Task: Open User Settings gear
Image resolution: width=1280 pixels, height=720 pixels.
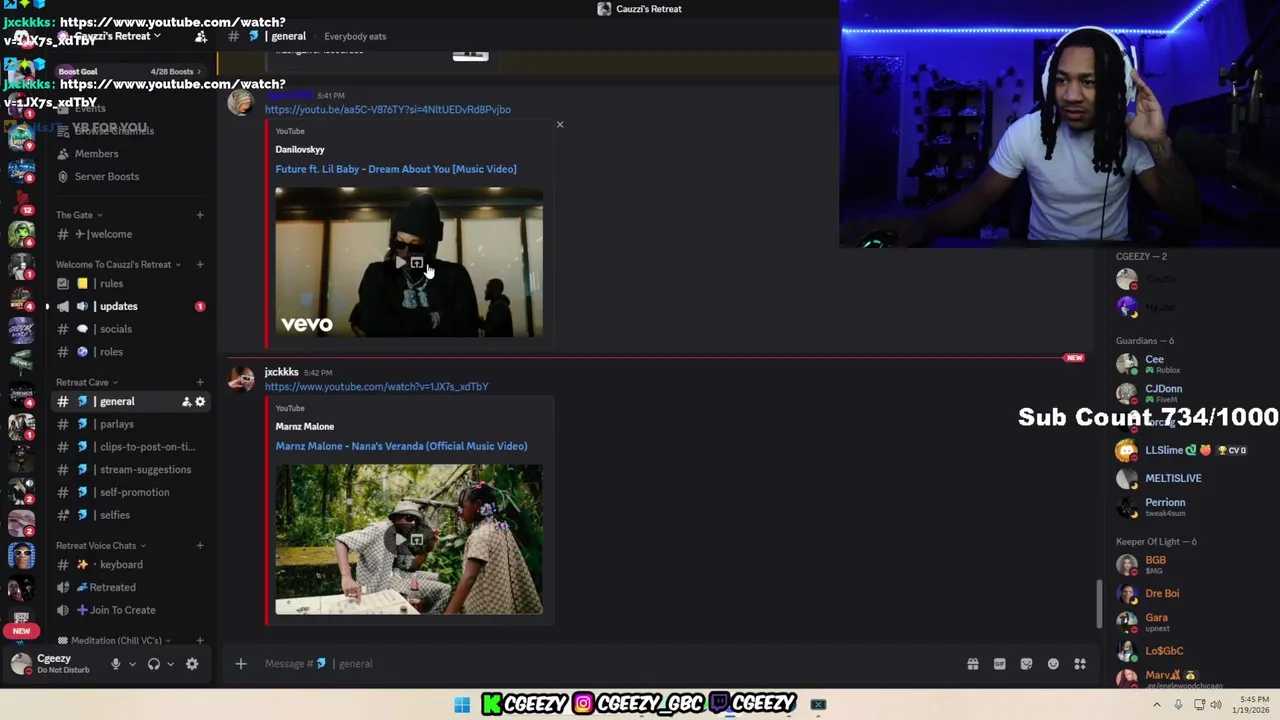Action: point(192,664)
